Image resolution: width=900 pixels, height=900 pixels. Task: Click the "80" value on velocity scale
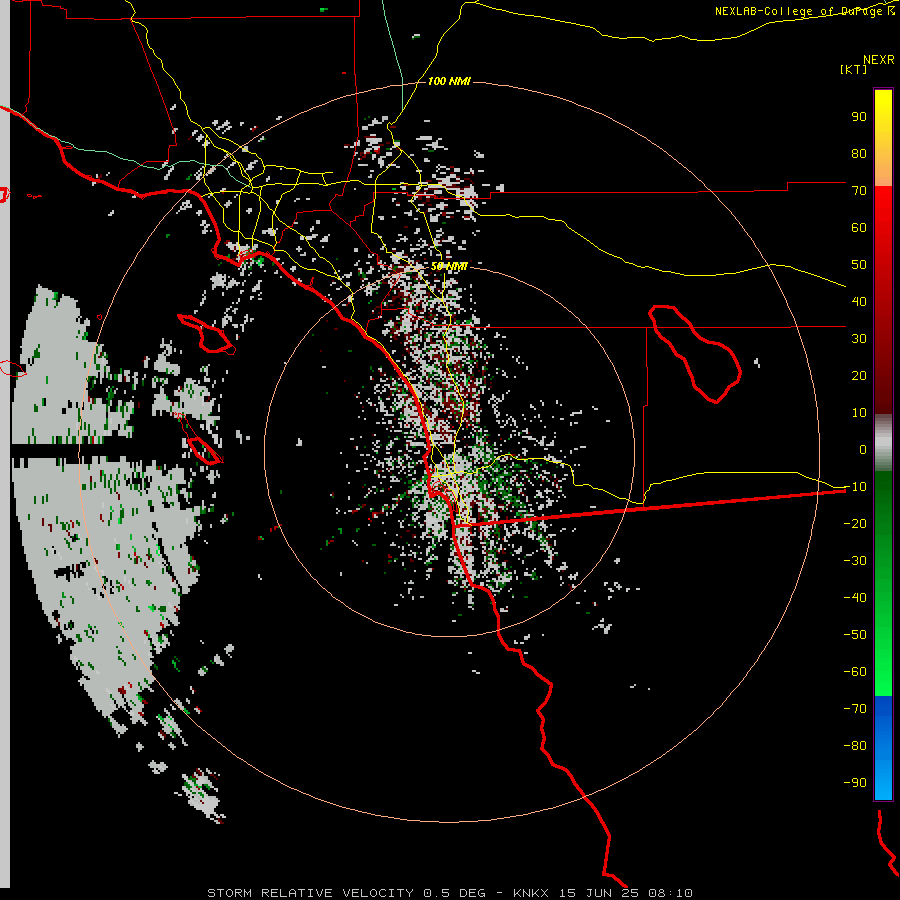(x=859, y=153)
